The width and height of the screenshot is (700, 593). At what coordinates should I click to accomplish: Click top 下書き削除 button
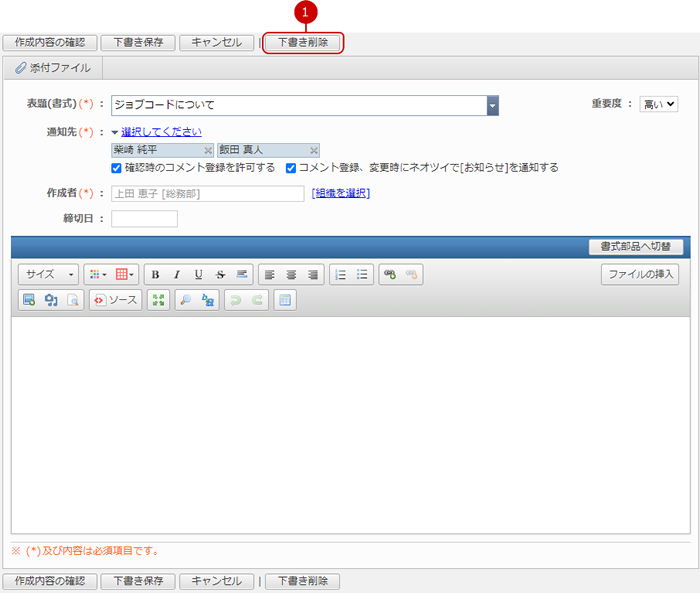pos(303,43)
